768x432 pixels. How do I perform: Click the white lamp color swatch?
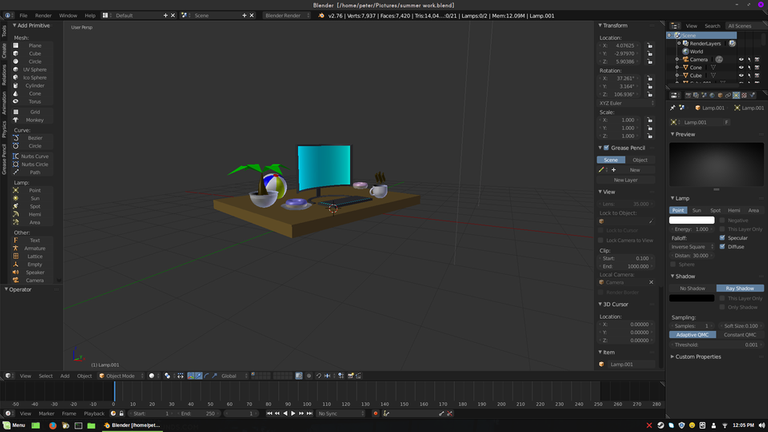[x=692, y=220]
